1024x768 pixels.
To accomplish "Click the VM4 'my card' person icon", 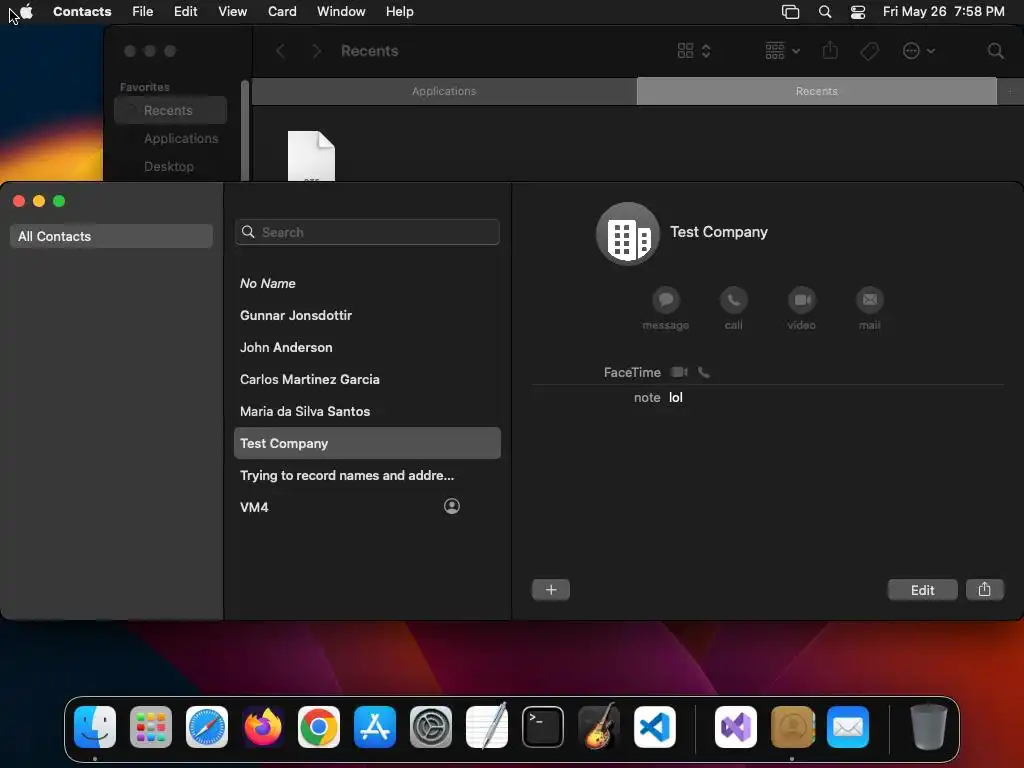I will click(452, 506).
